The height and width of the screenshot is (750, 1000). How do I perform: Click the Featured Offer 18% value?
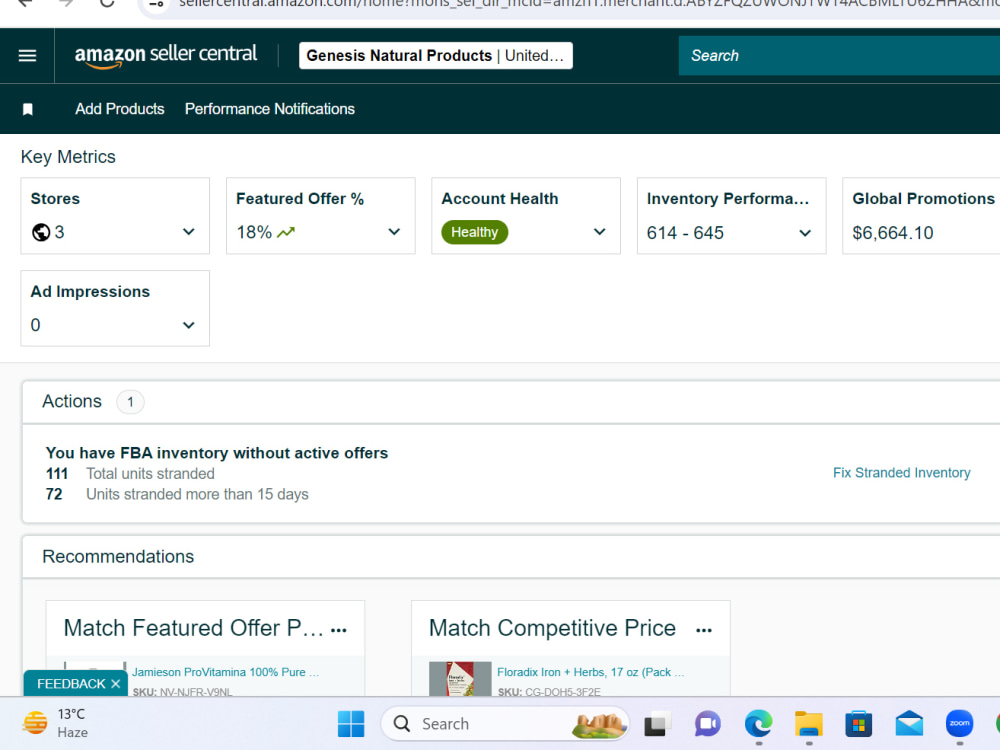coord(254,232)
